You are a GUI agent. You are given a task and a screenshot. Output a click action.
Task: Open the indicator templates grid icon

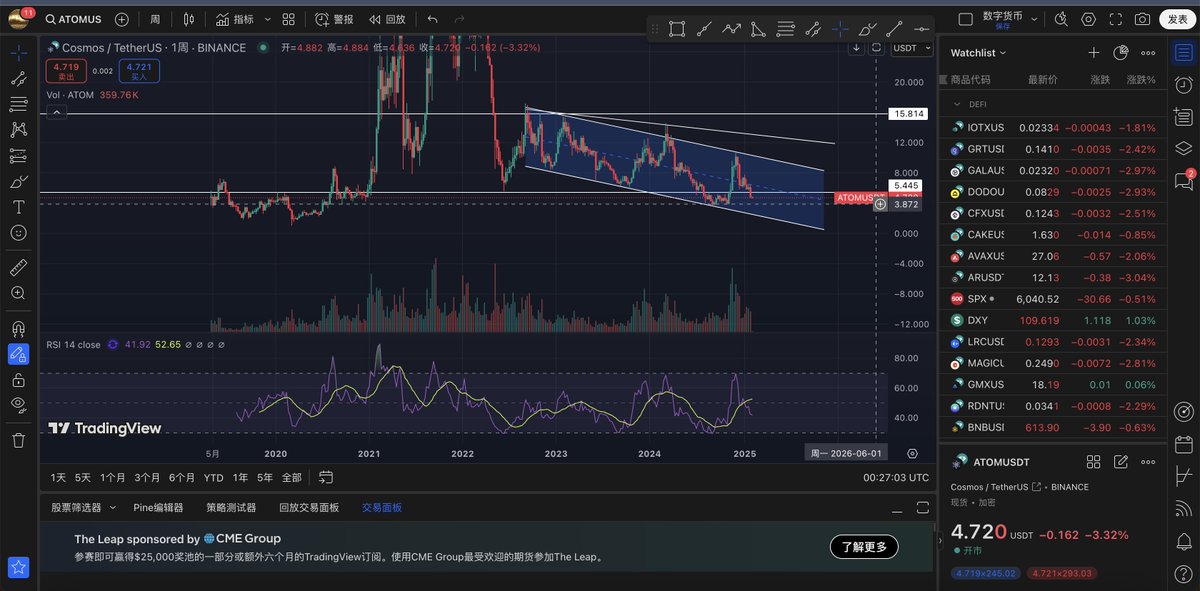click(288, 19)
